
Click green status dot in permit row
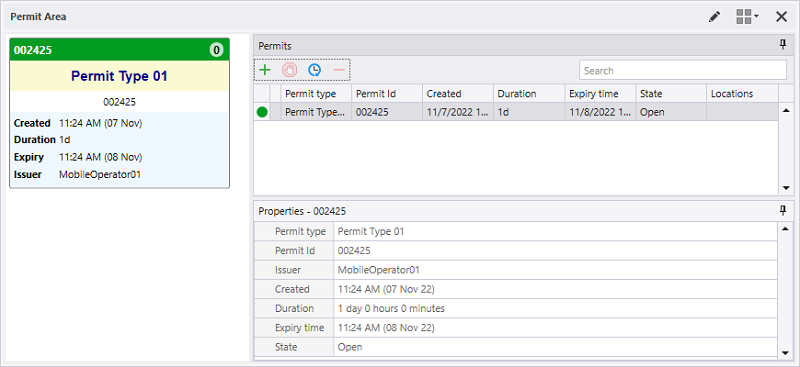pos(262,112)
